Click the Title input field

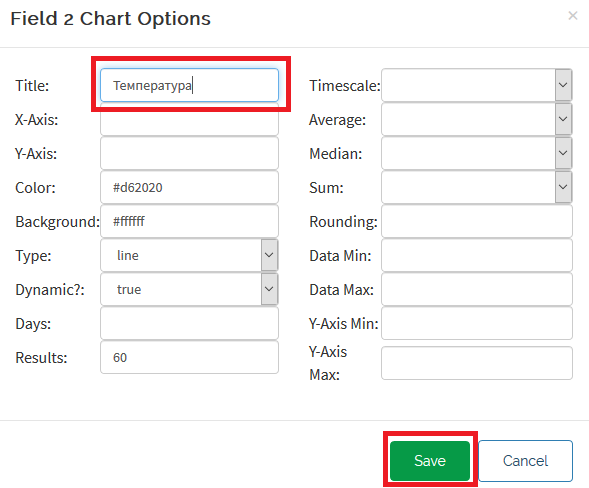click(x=189, y=85)
